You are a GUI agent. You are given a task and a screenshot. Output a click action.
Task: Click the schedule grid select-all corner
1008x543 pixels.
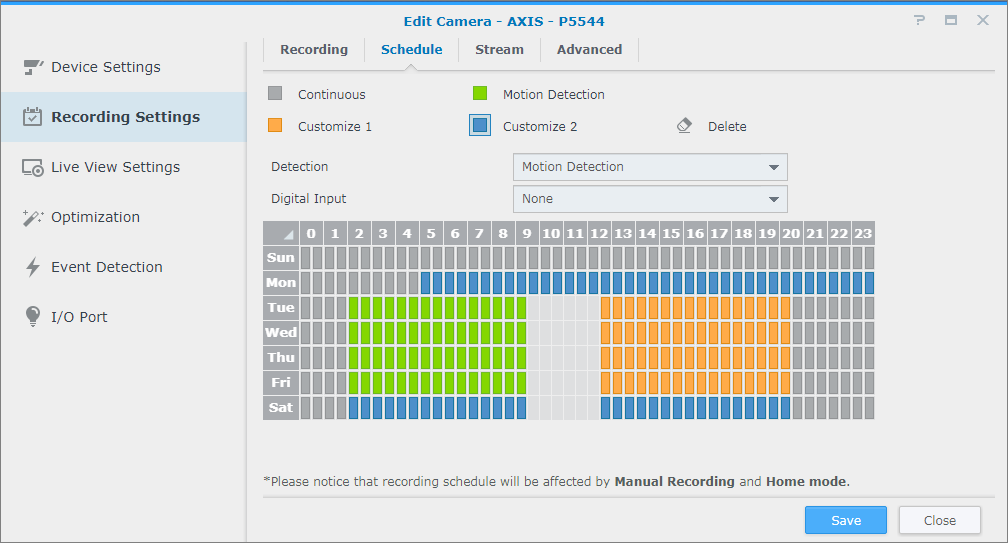(x=281, y=233)
